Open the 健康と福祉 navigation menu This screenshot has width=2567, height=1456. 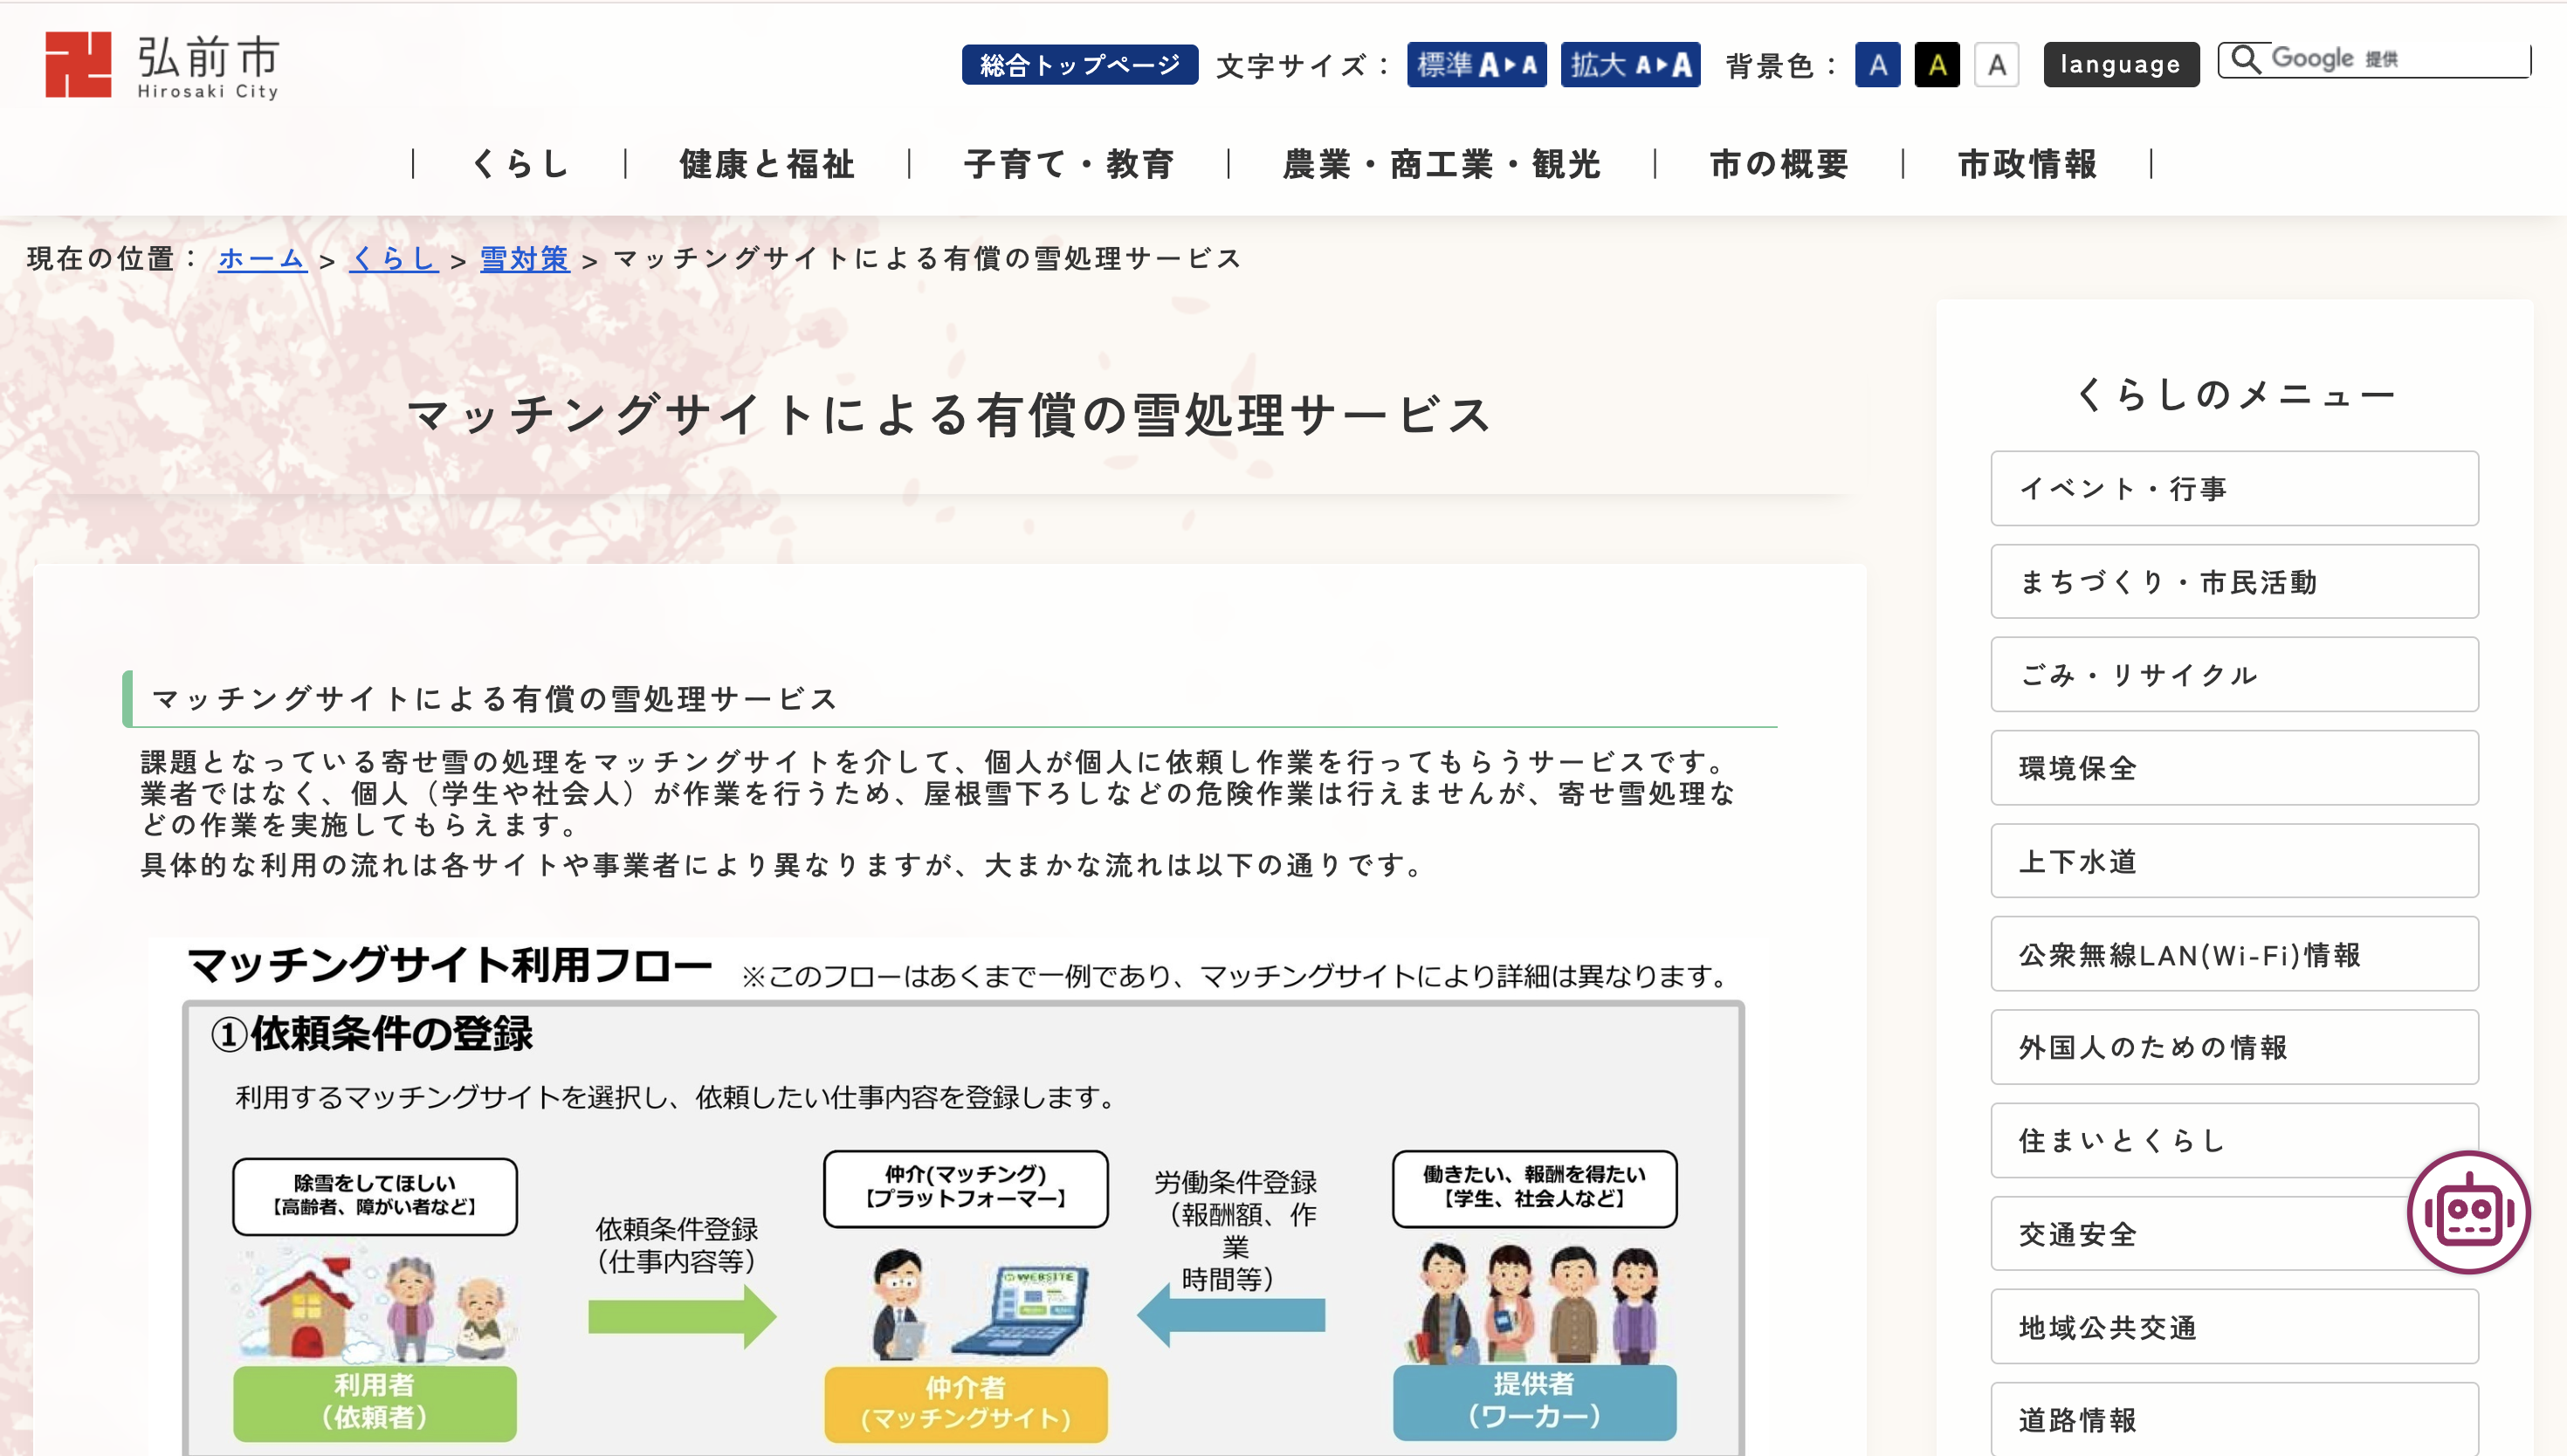[x=767, y=163]
